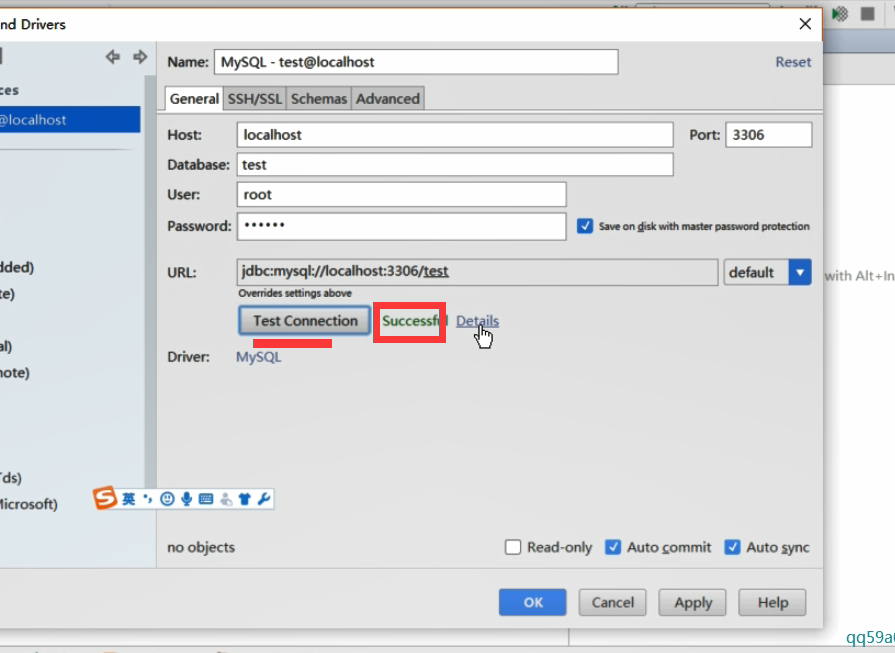
Task: Toggle the Auto commit checkbox
Action: (x=612, y=547)
